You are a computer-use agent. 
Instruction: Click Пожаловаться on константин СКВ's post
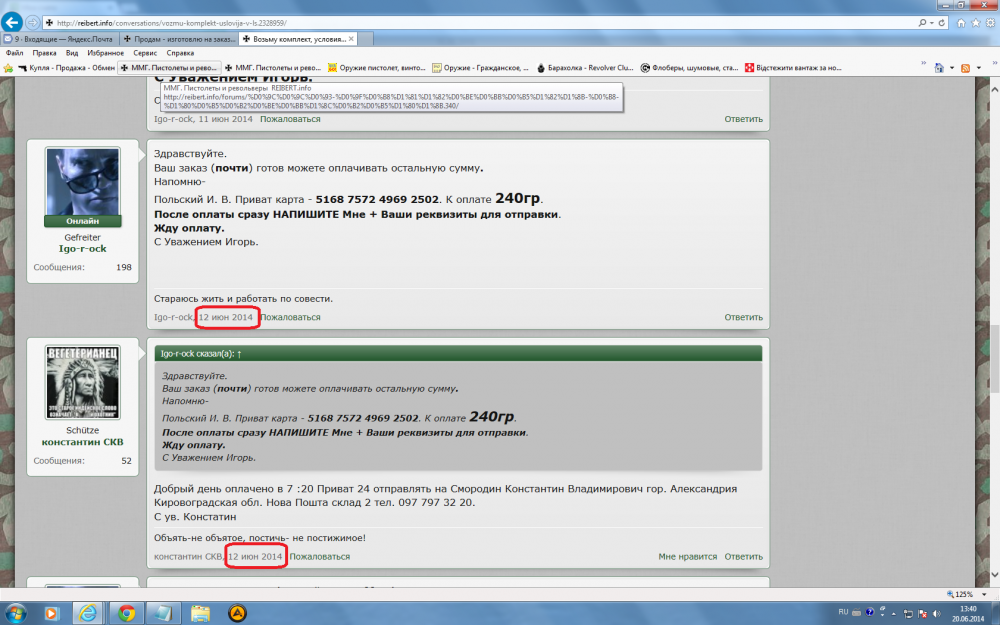point(320,557)
